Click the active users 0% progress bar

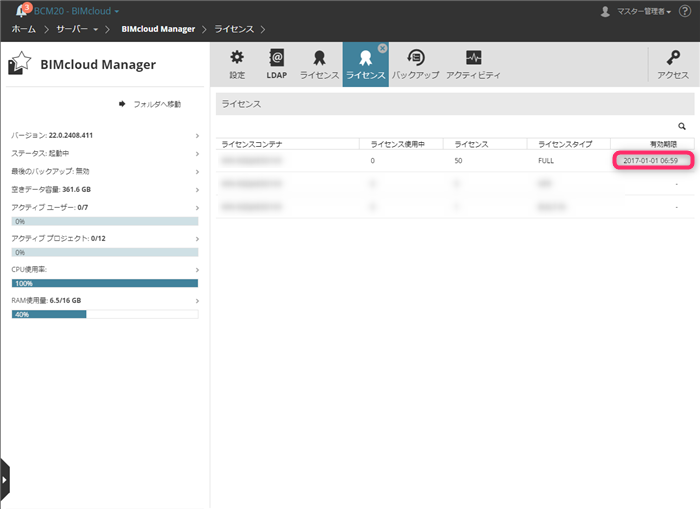[105, 221]
